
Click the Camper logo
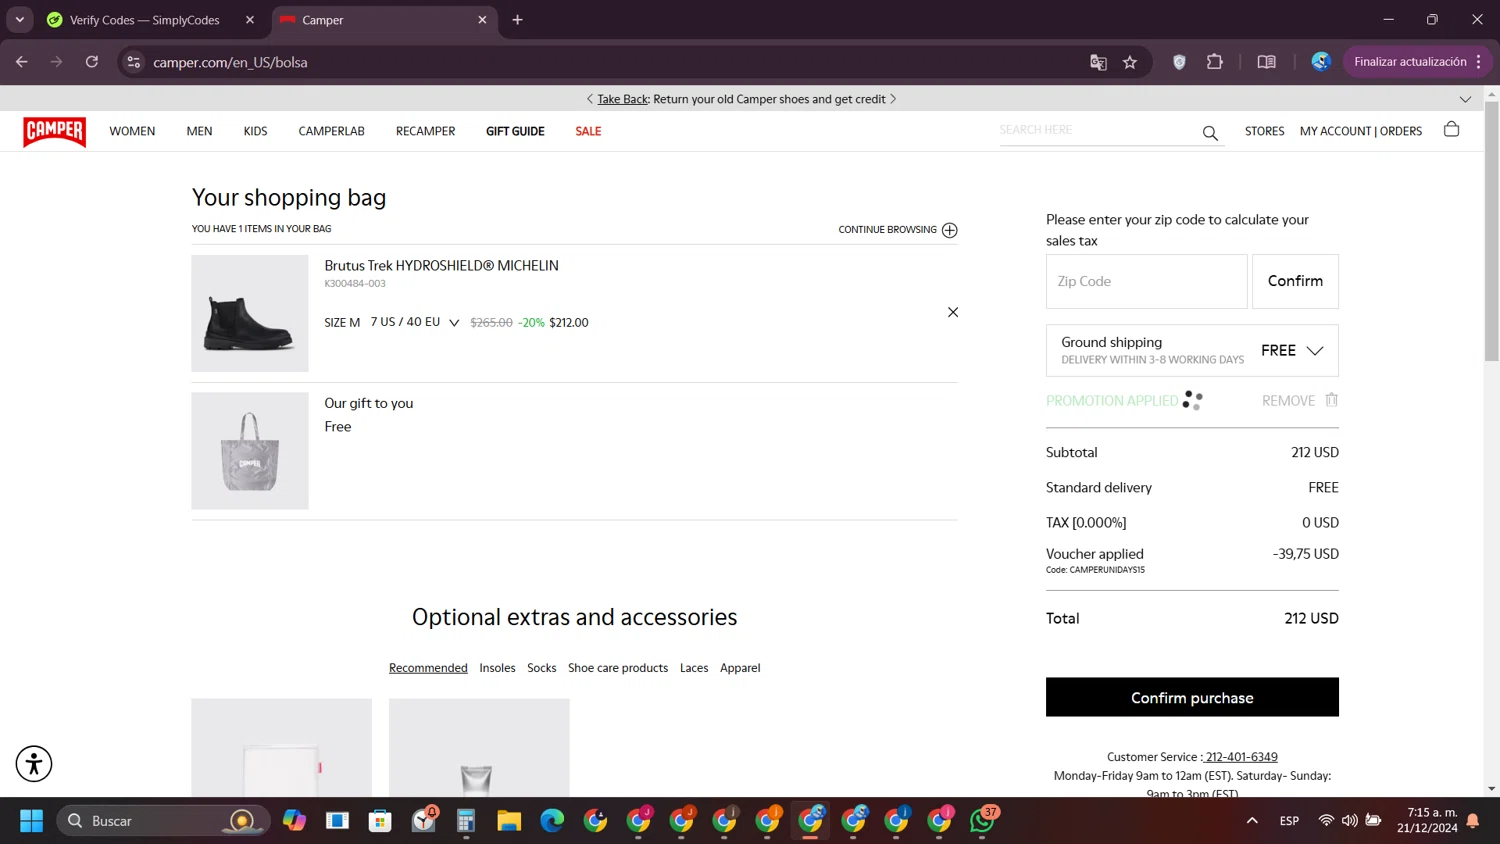(x=54, y=131)
